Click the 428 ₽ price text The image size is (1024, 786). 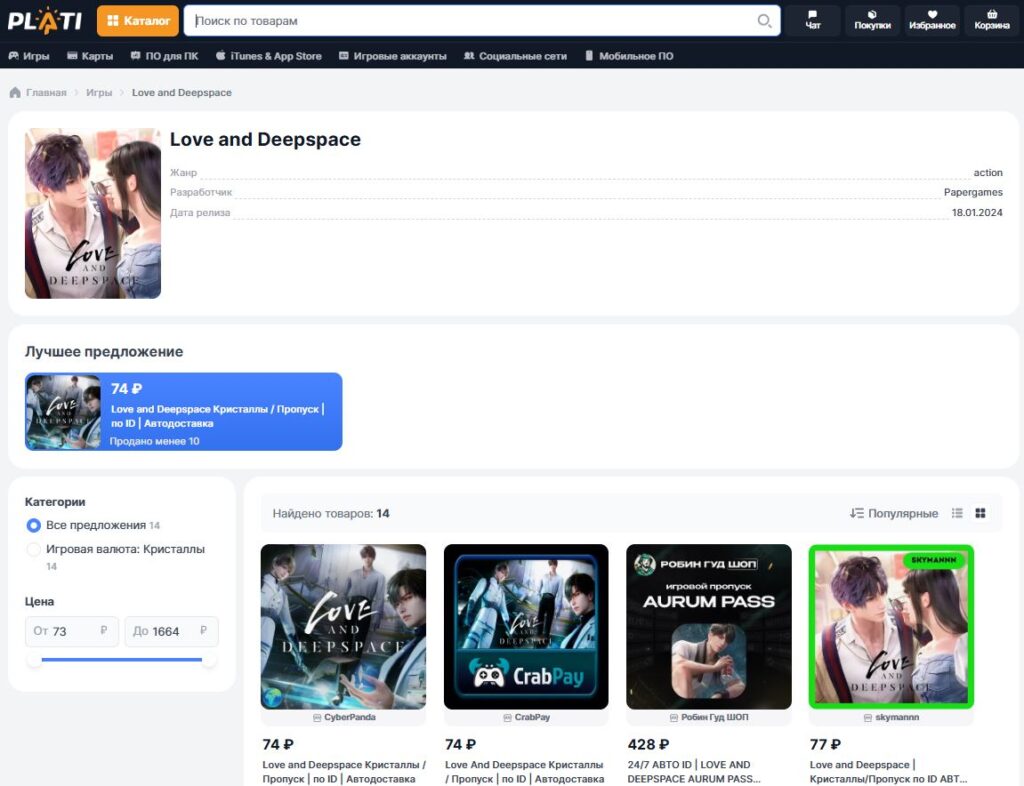[x=648, y=744]
